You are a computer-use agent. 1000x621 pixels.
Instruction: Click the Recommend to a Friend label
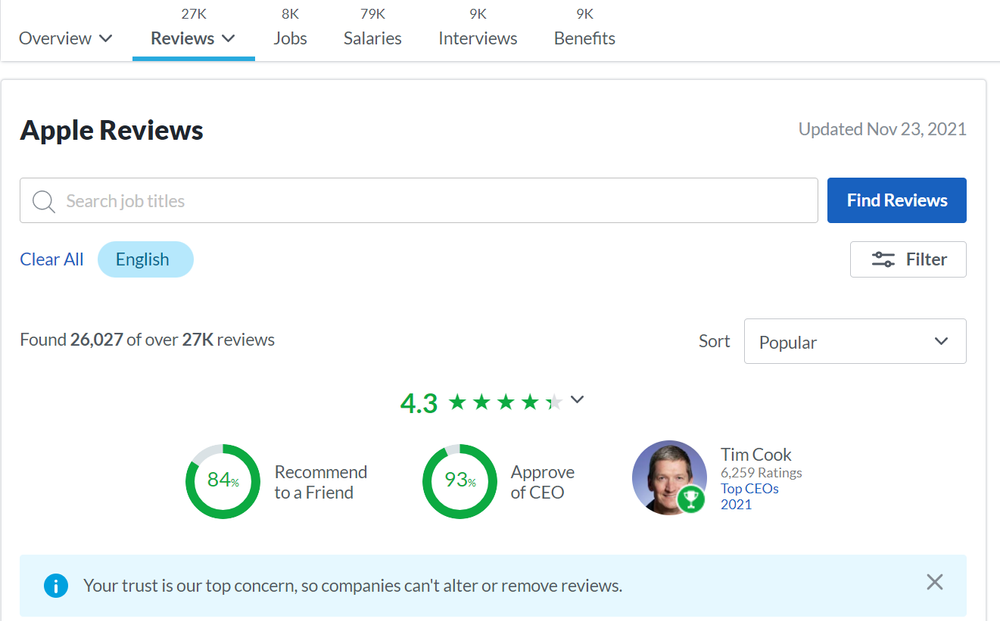click(x=321, y=482)
